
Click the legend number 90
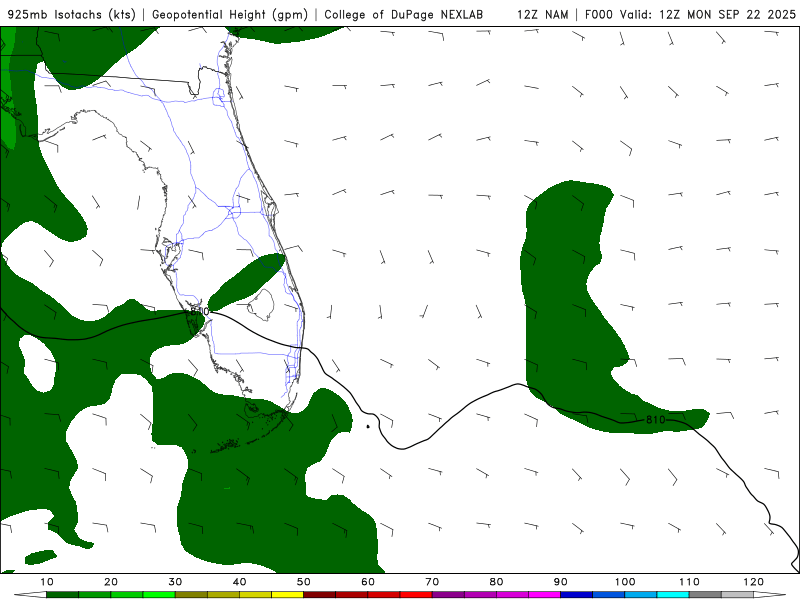pyautogui.click(x=561, y=582)
